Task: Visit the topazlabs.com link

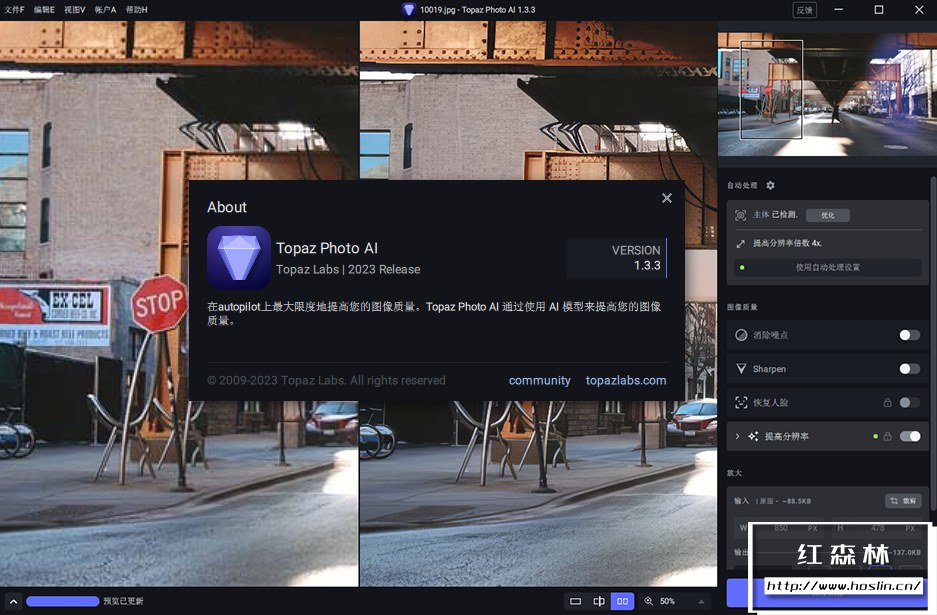Action: [626, 381]
